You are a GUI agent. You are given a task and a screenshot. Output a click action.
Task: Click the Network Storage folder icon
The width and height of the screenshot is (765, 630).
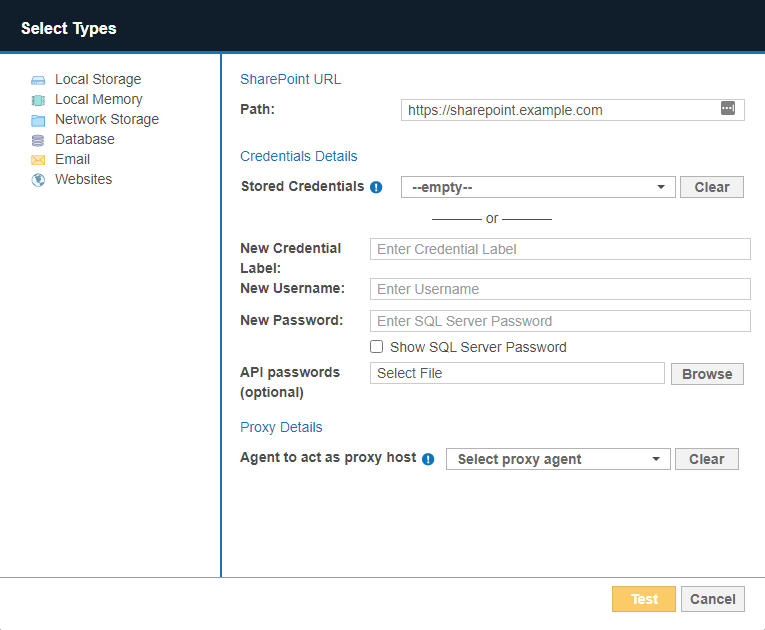point(38,120)
